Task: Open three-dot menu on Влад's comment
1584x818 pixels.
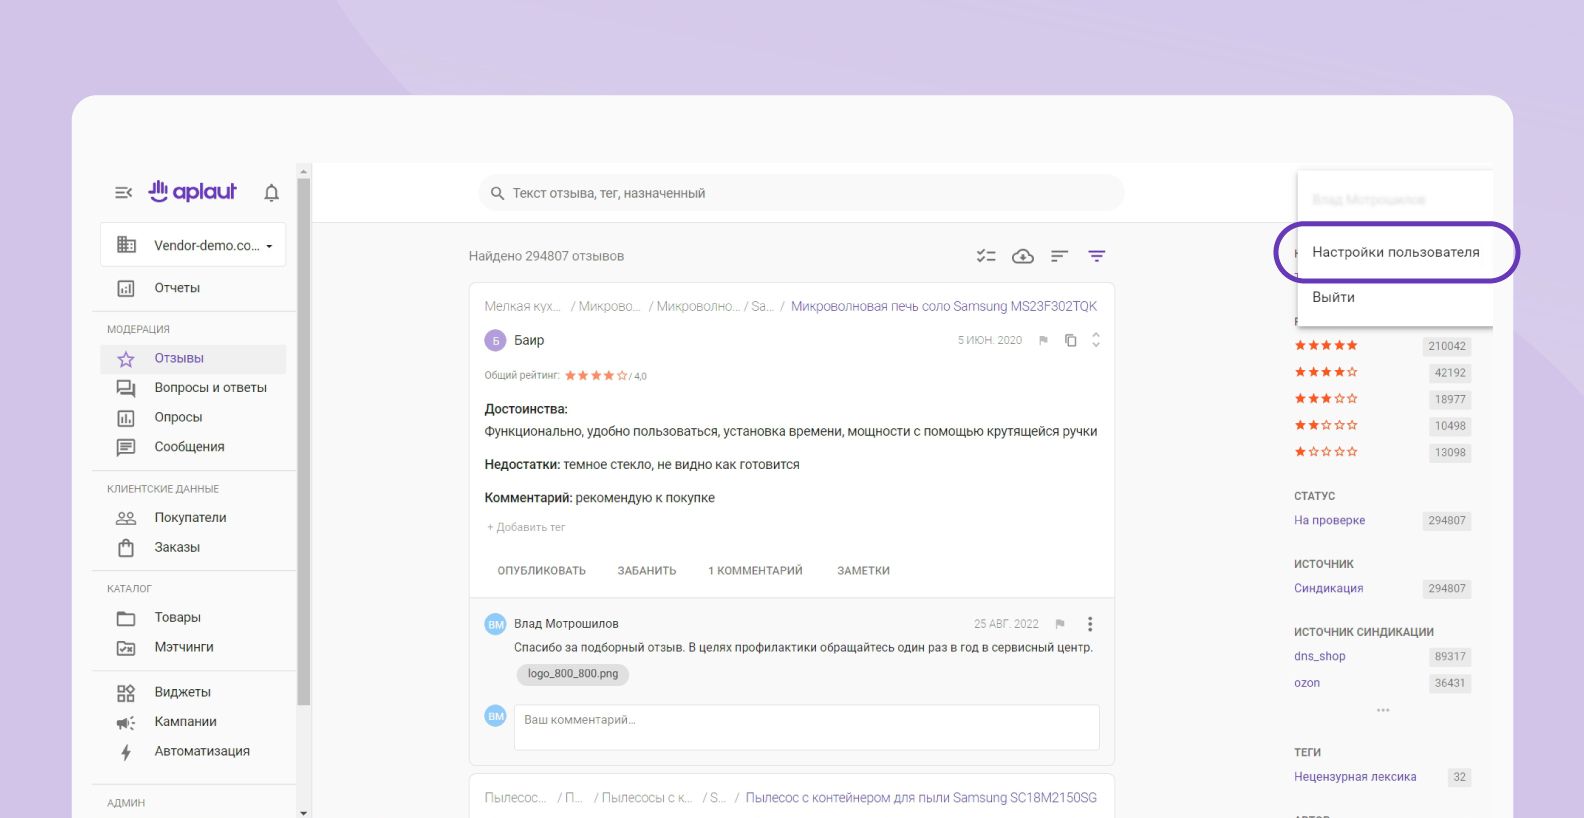Action: pos(1090,624)
